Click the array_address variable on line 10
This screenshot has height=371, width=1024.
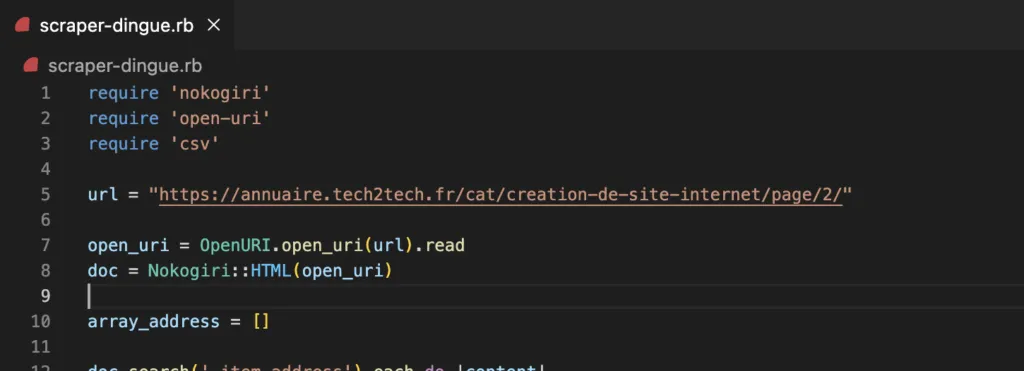click(x=153, y=321)
